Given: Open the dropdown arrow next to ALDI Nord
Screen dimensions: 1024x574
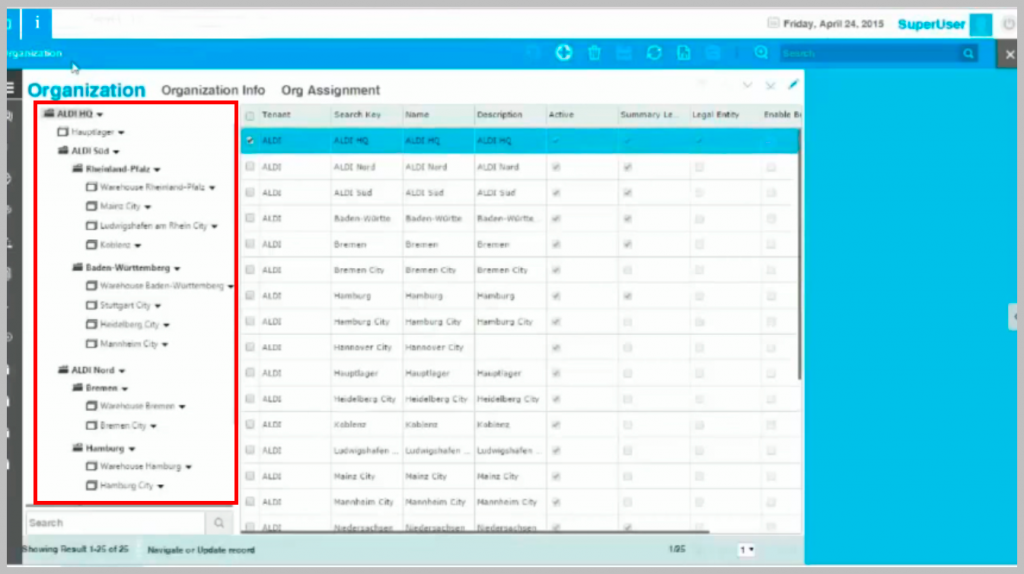Looking at the screenshot, I should tap(121, 371).
